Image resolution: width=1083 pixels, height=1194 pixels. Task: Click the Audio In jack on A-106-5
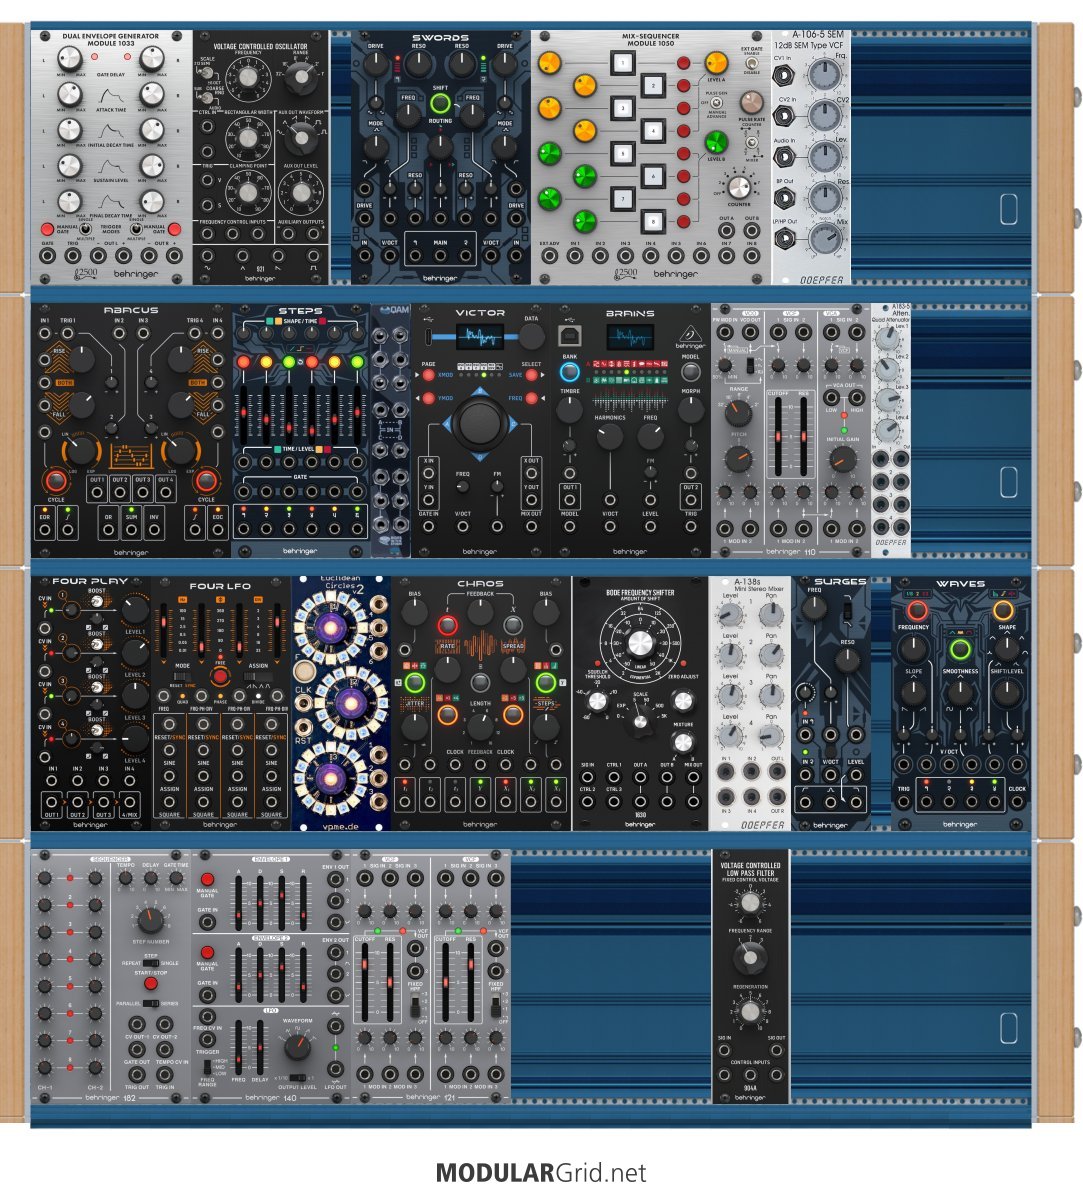(x=784, y=158)
